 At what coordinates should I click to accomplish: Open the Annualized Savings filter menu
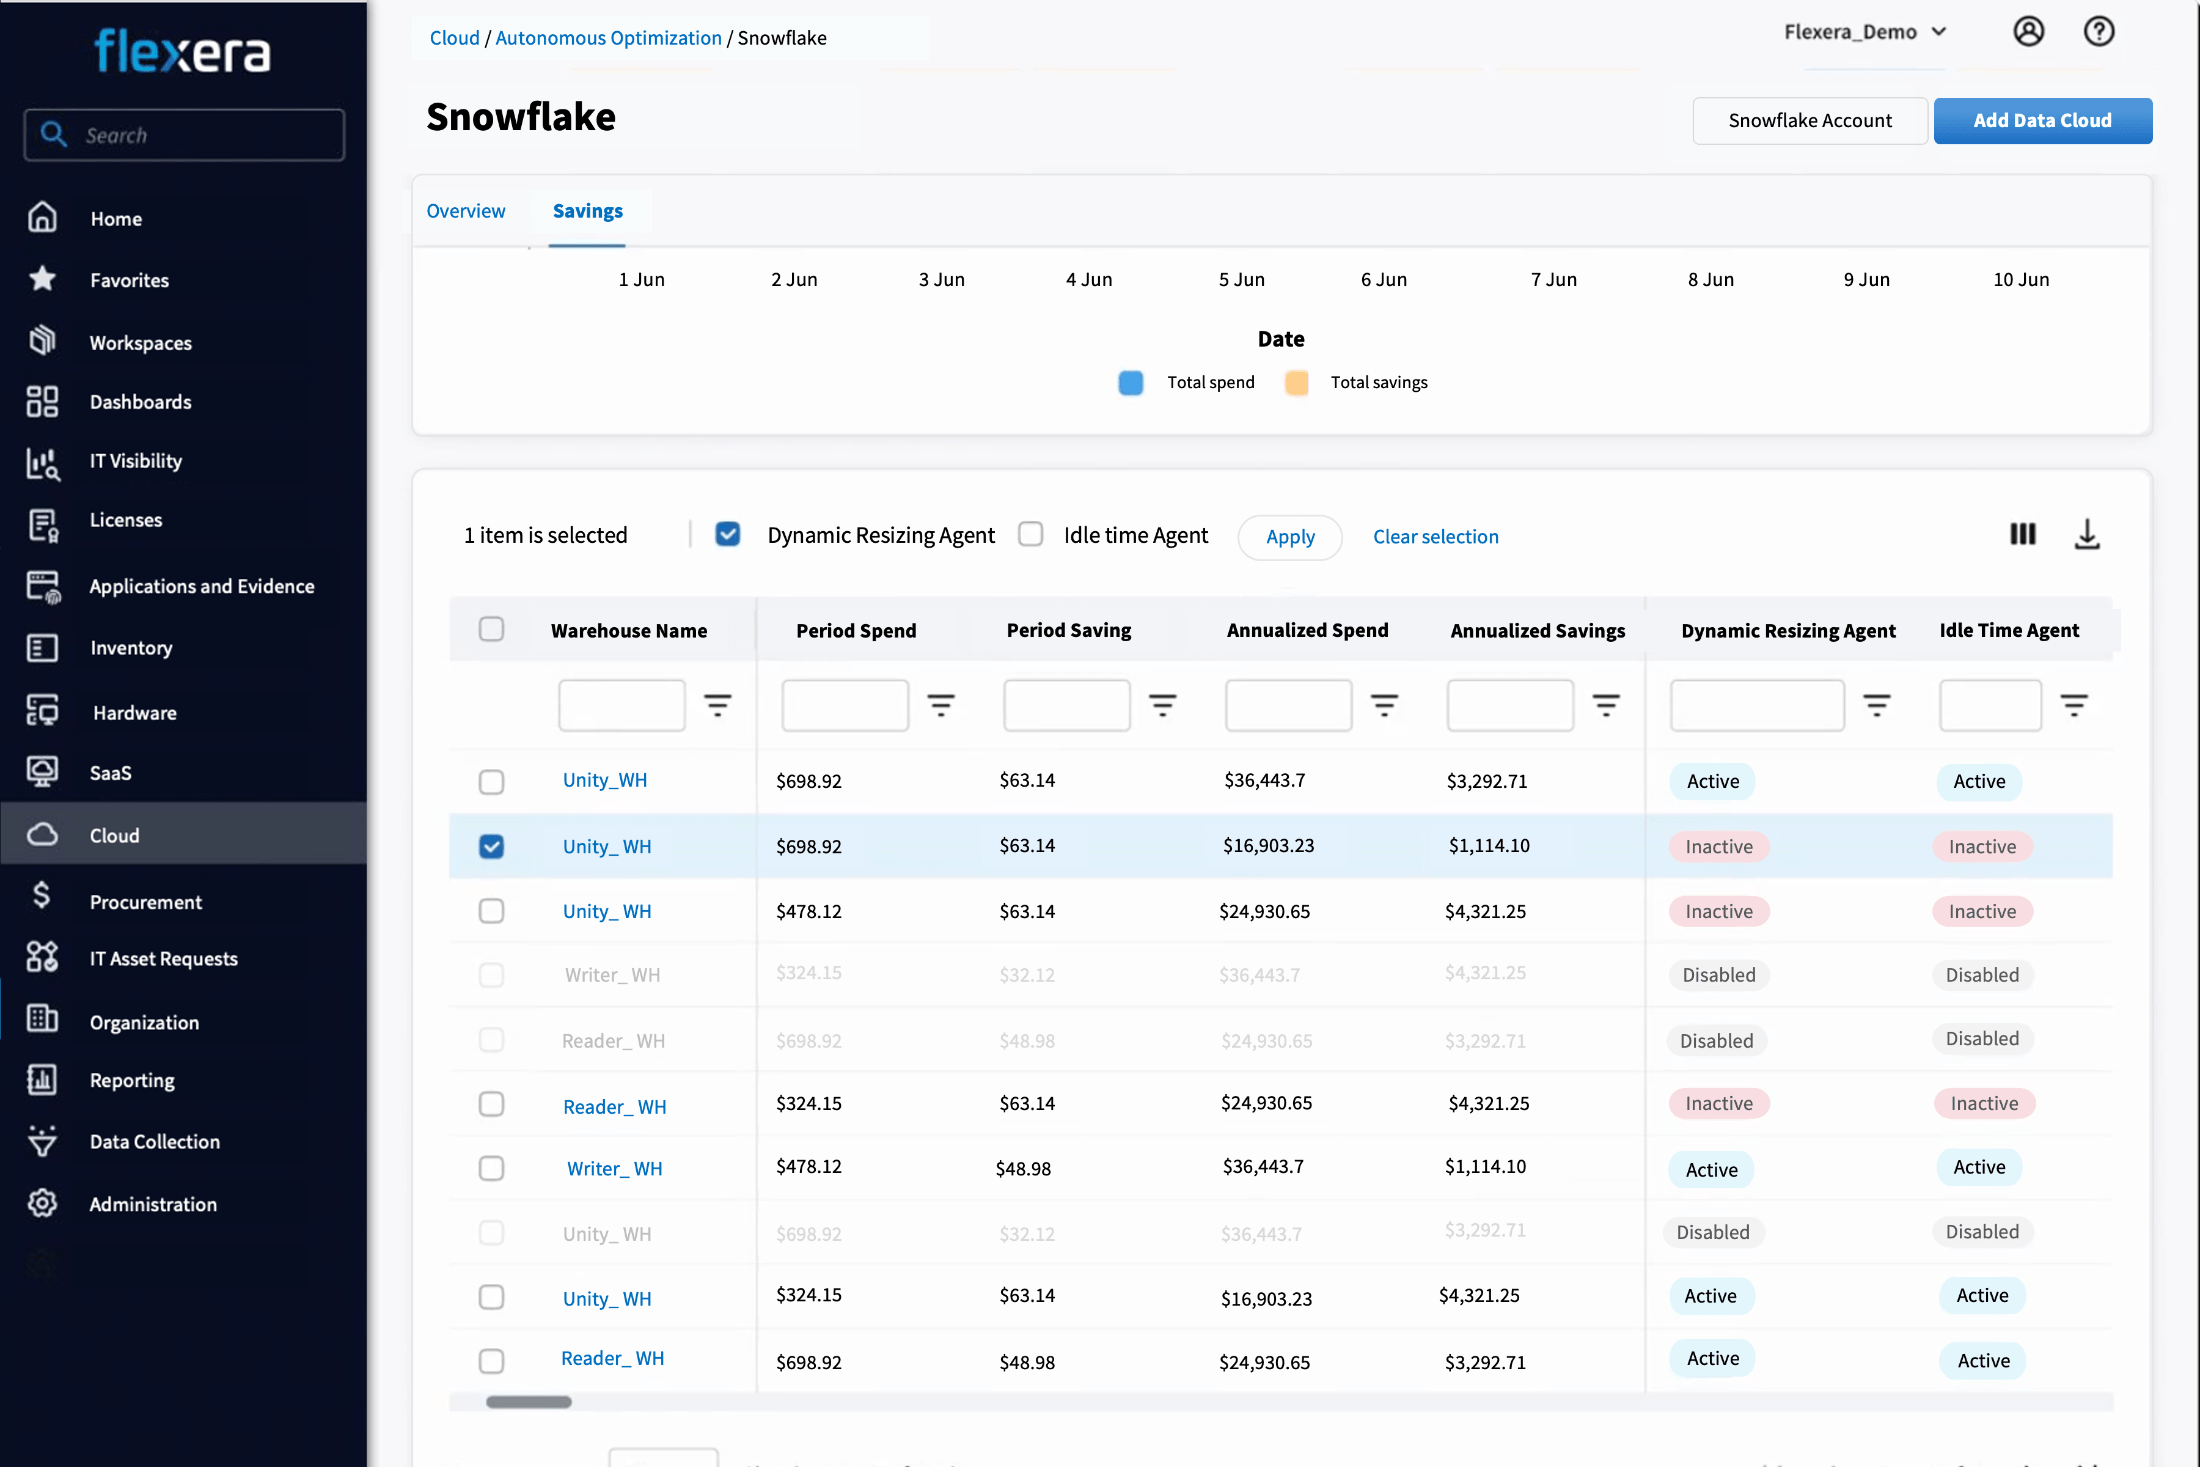(x=1607, y=705)
